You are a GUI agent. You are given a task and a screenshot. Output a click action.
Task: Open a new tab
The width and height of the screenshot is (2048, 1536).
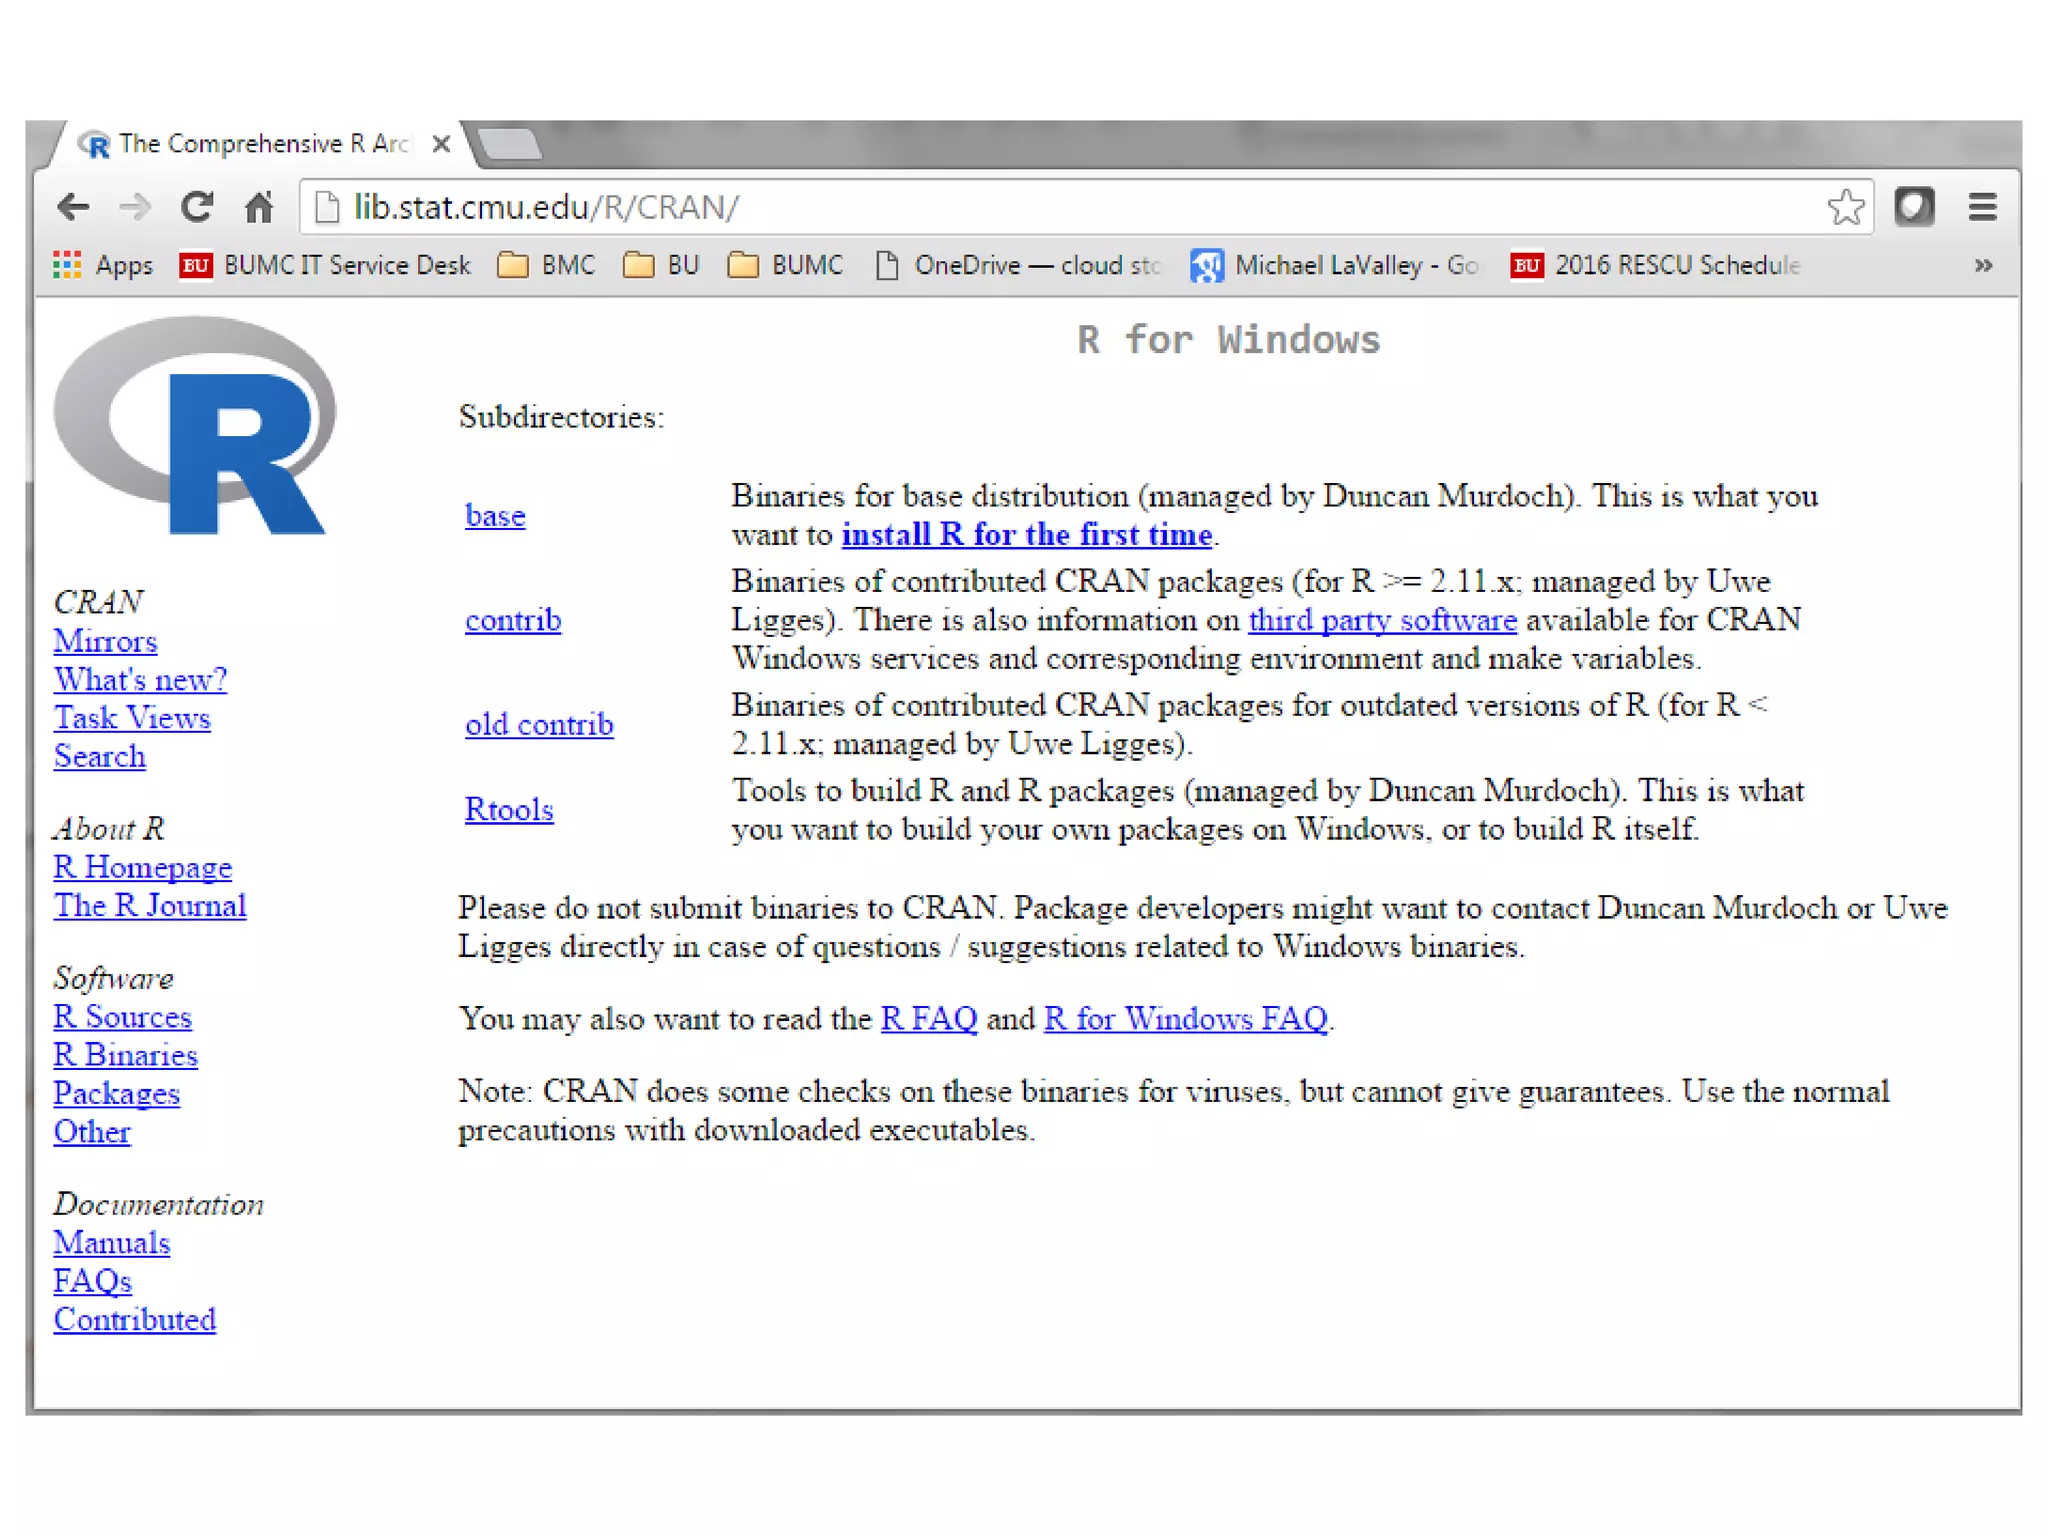click(510, 144)
